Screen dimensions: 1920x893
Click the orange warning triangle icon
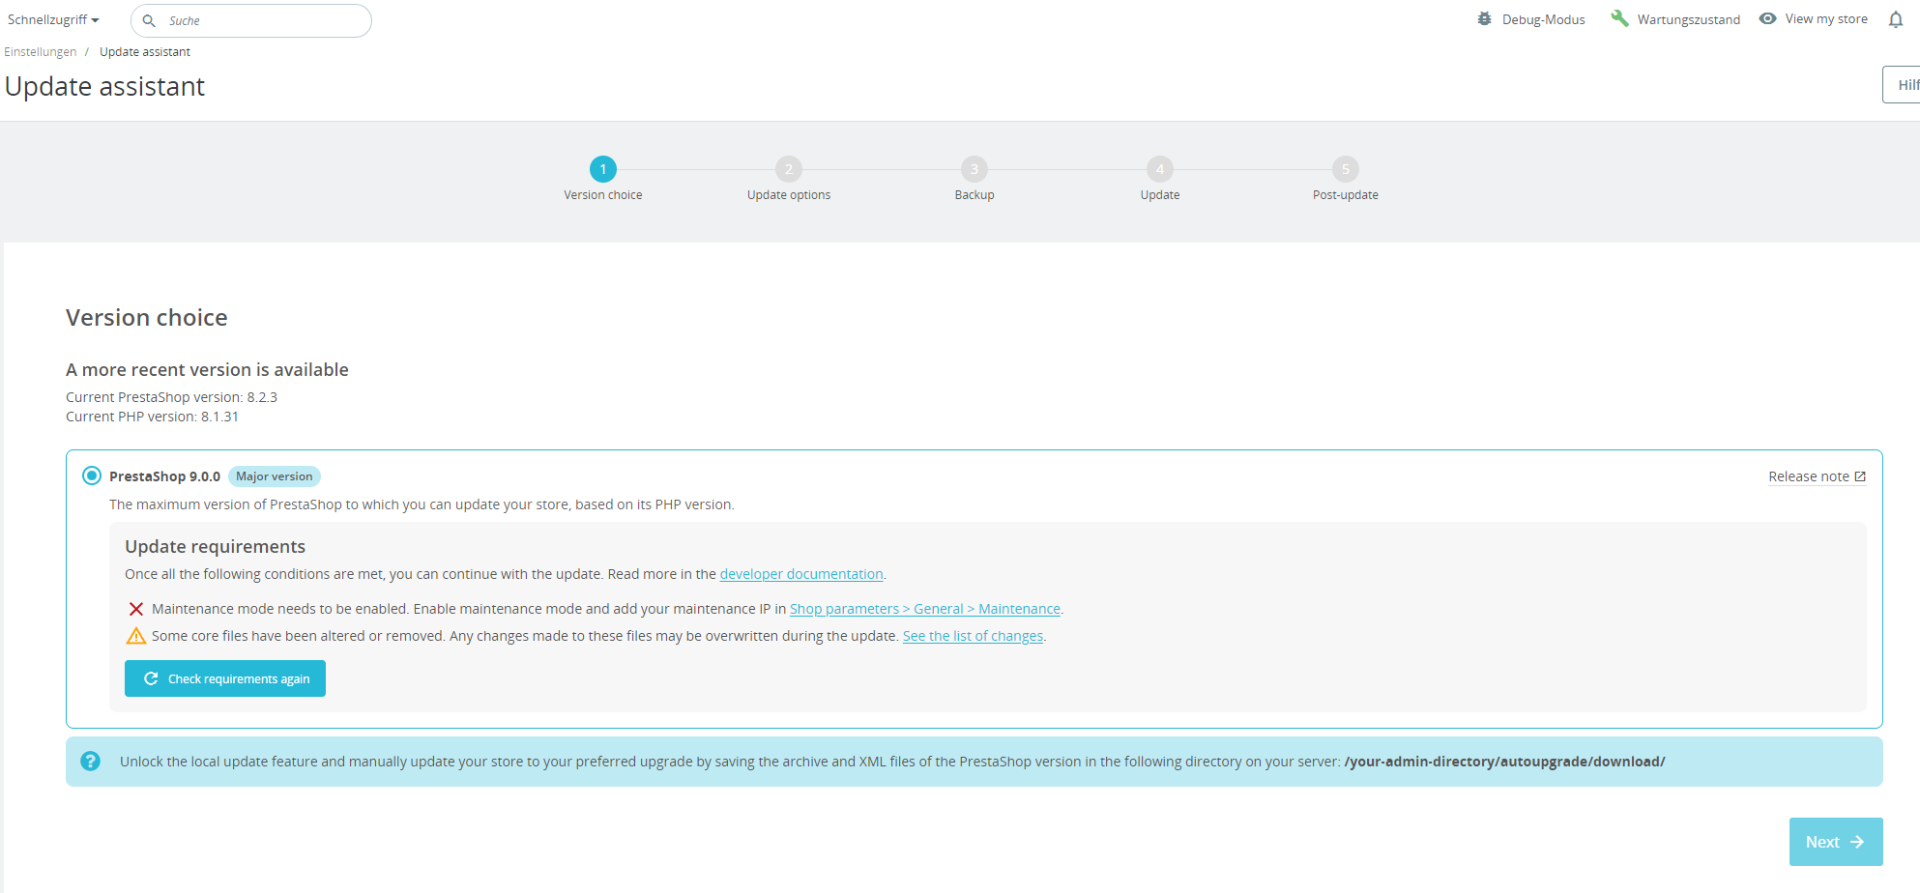point(136,636)
